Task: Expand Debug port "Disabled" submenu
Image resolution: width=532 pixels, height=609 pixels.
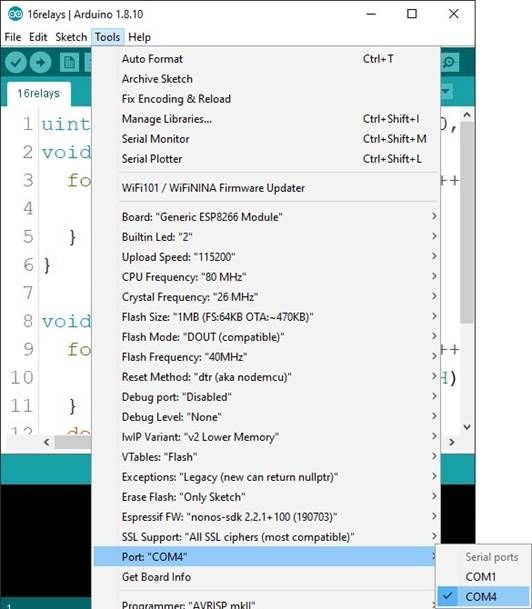Action: tap(266, 397)
